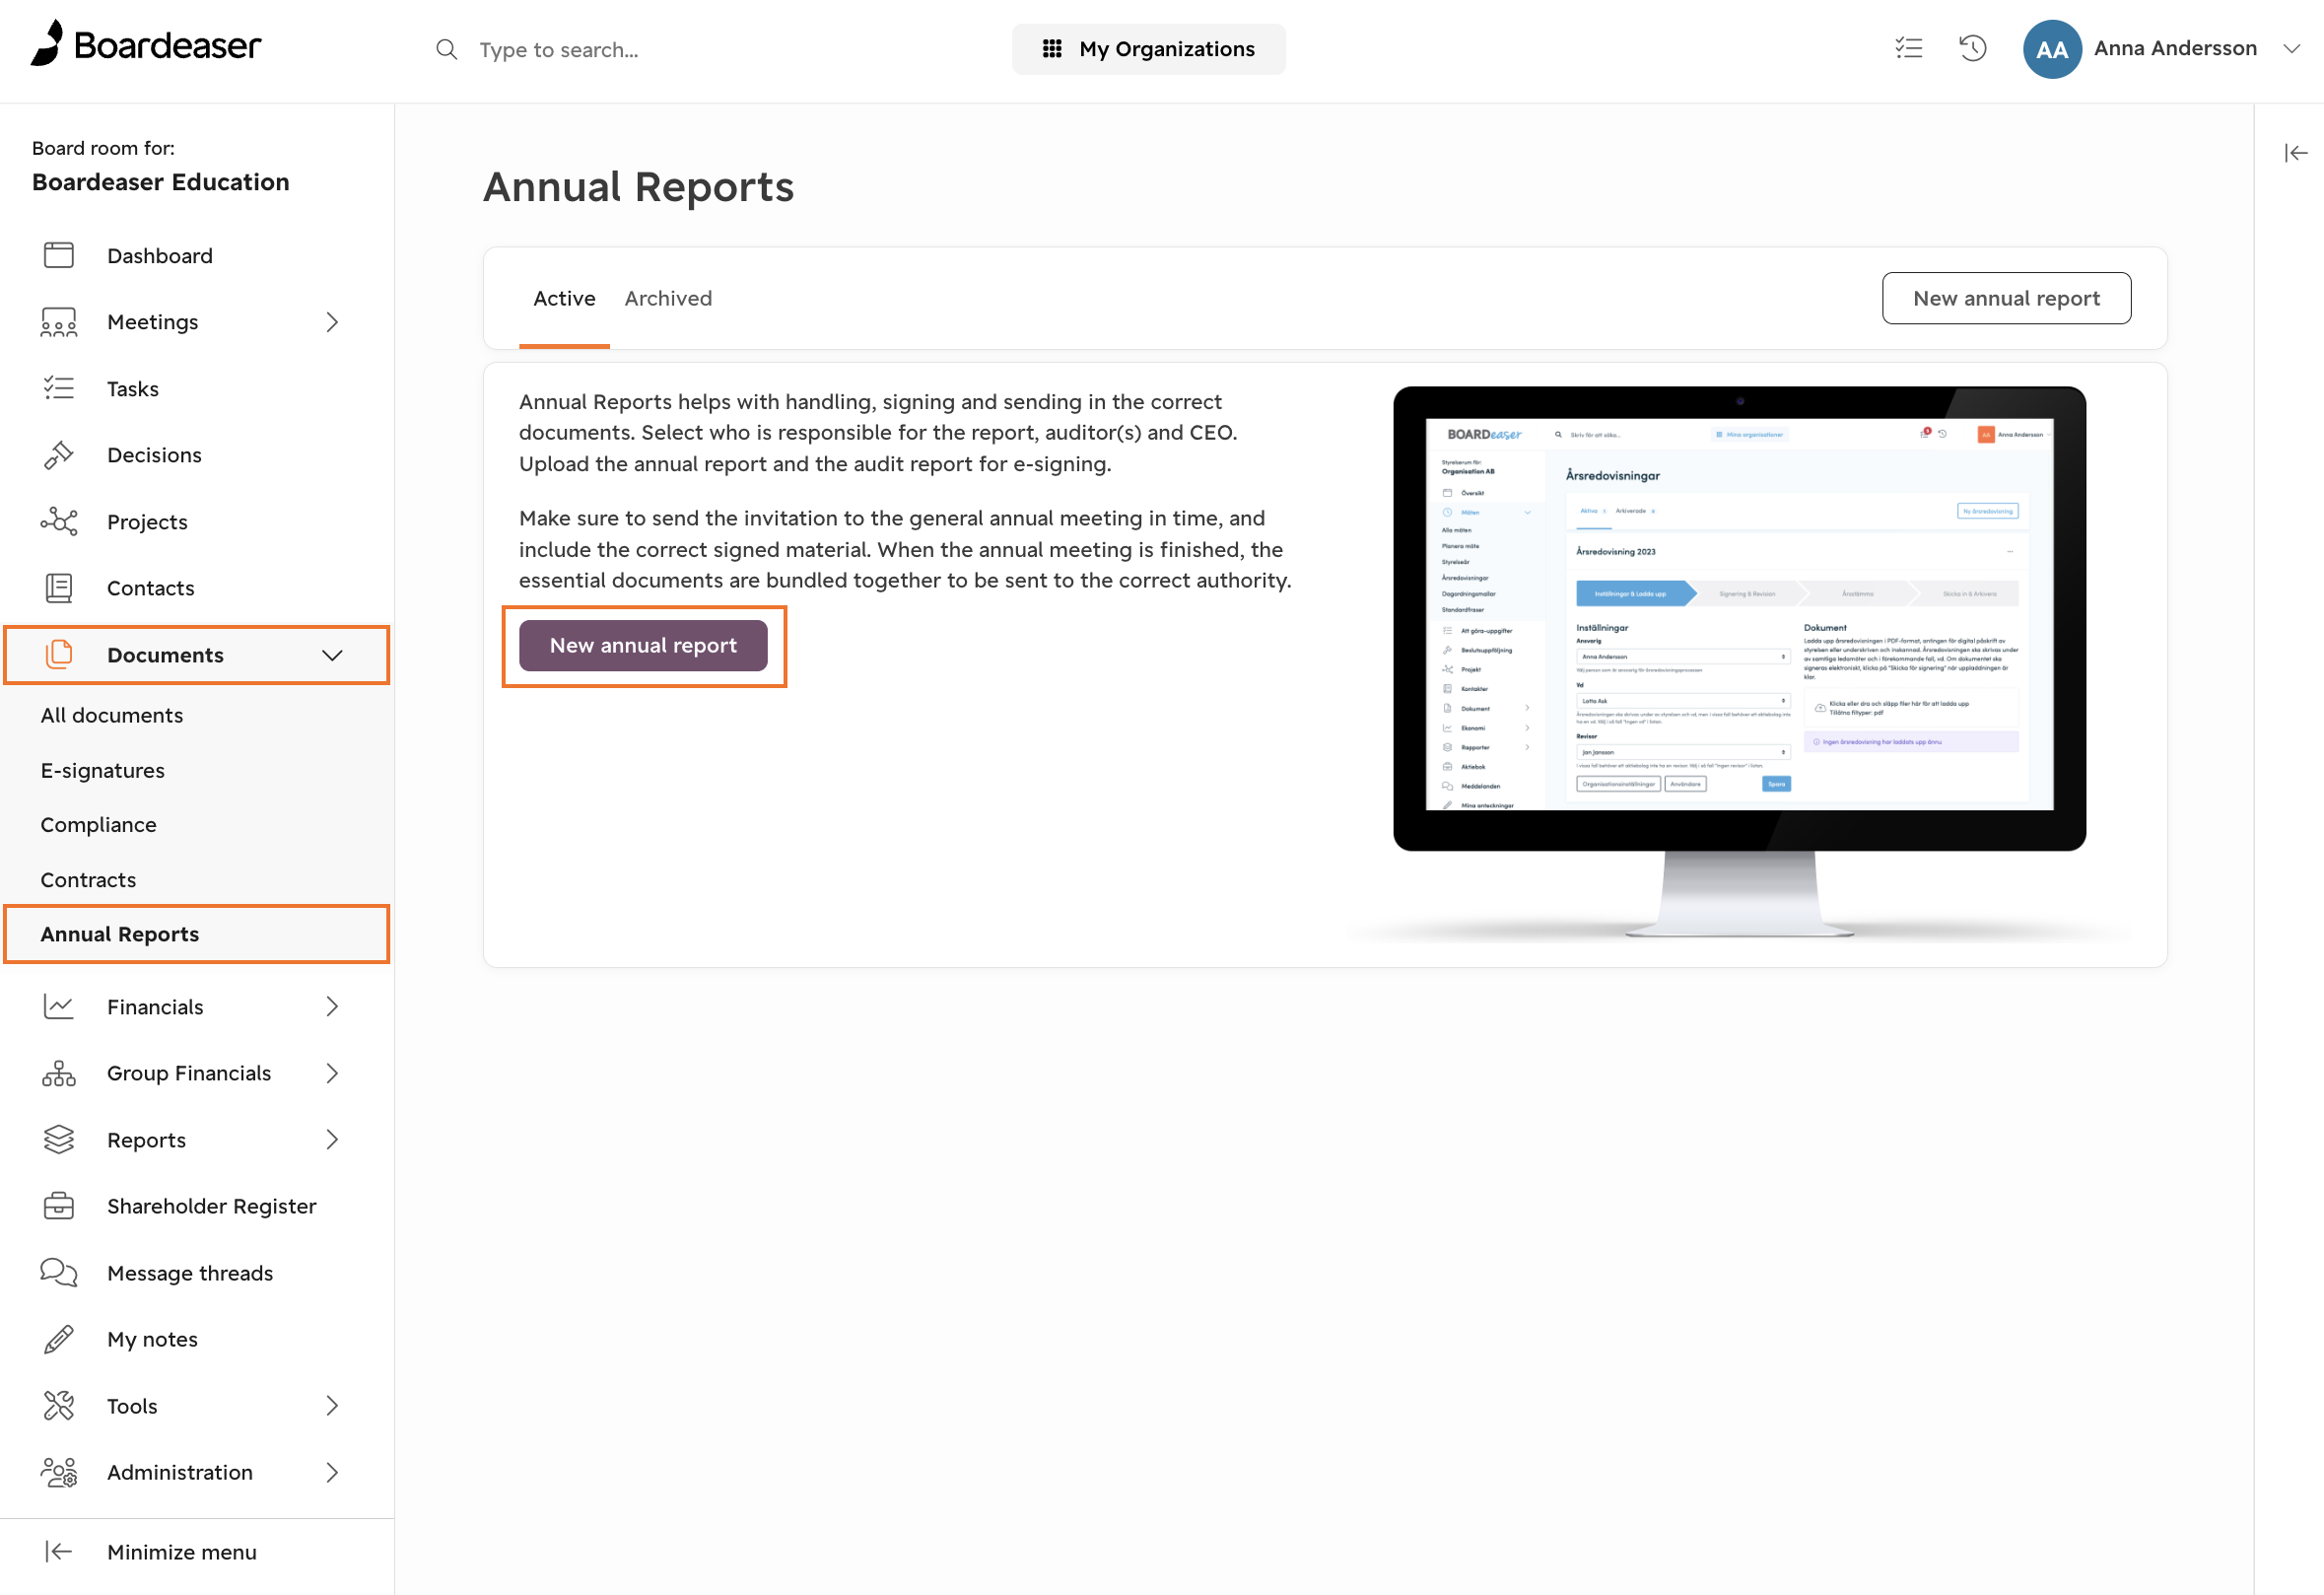Open E-signatures in Documents submenu
This screenshot has width=2324, height=1595.
click(x=103, y=770)
